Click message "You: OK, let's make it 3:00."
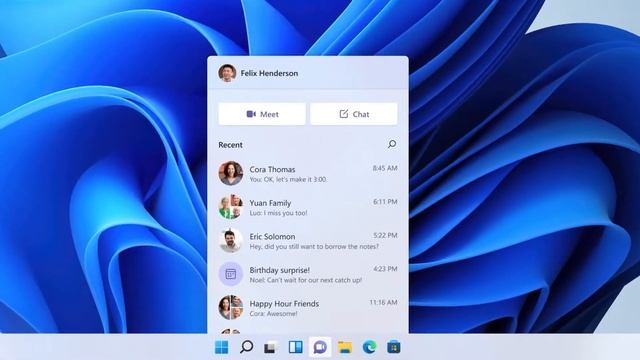 [x=289, y=179]
